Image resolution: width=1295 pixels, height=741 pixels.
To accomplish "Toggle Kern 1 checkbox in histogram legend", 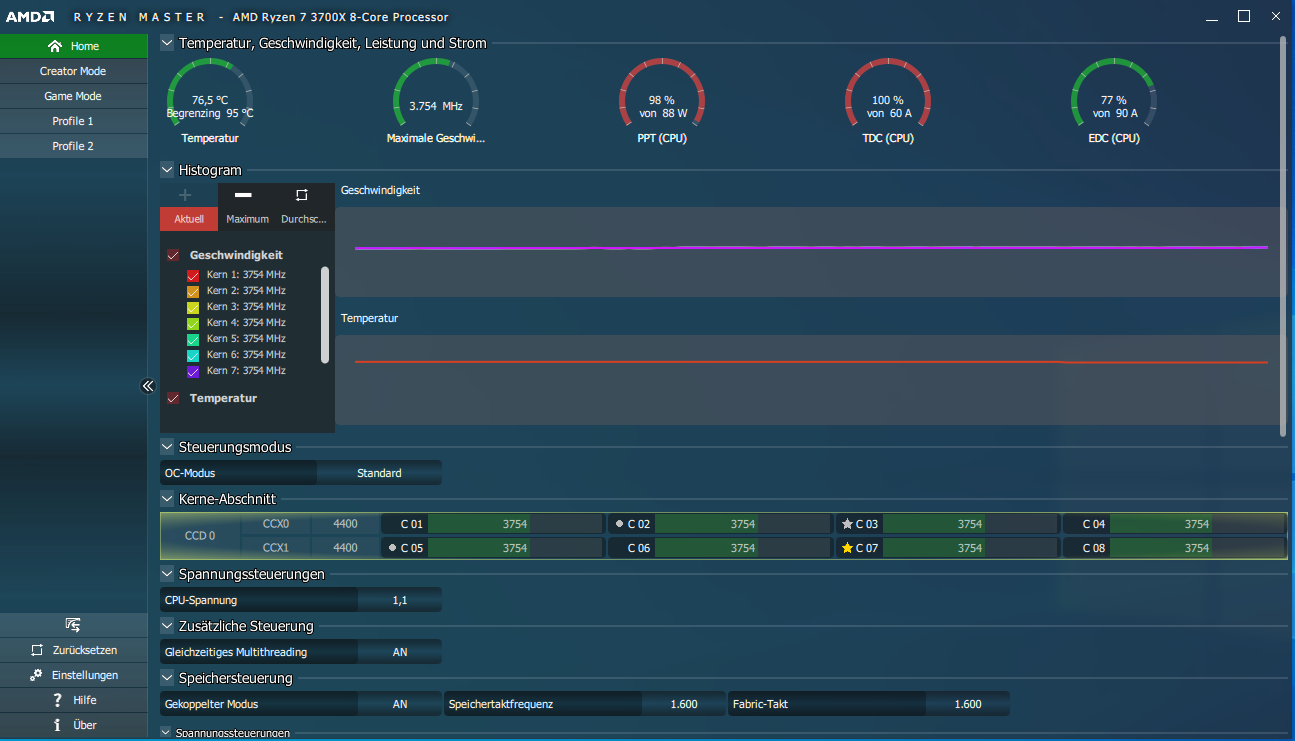I will coord(193,275).
